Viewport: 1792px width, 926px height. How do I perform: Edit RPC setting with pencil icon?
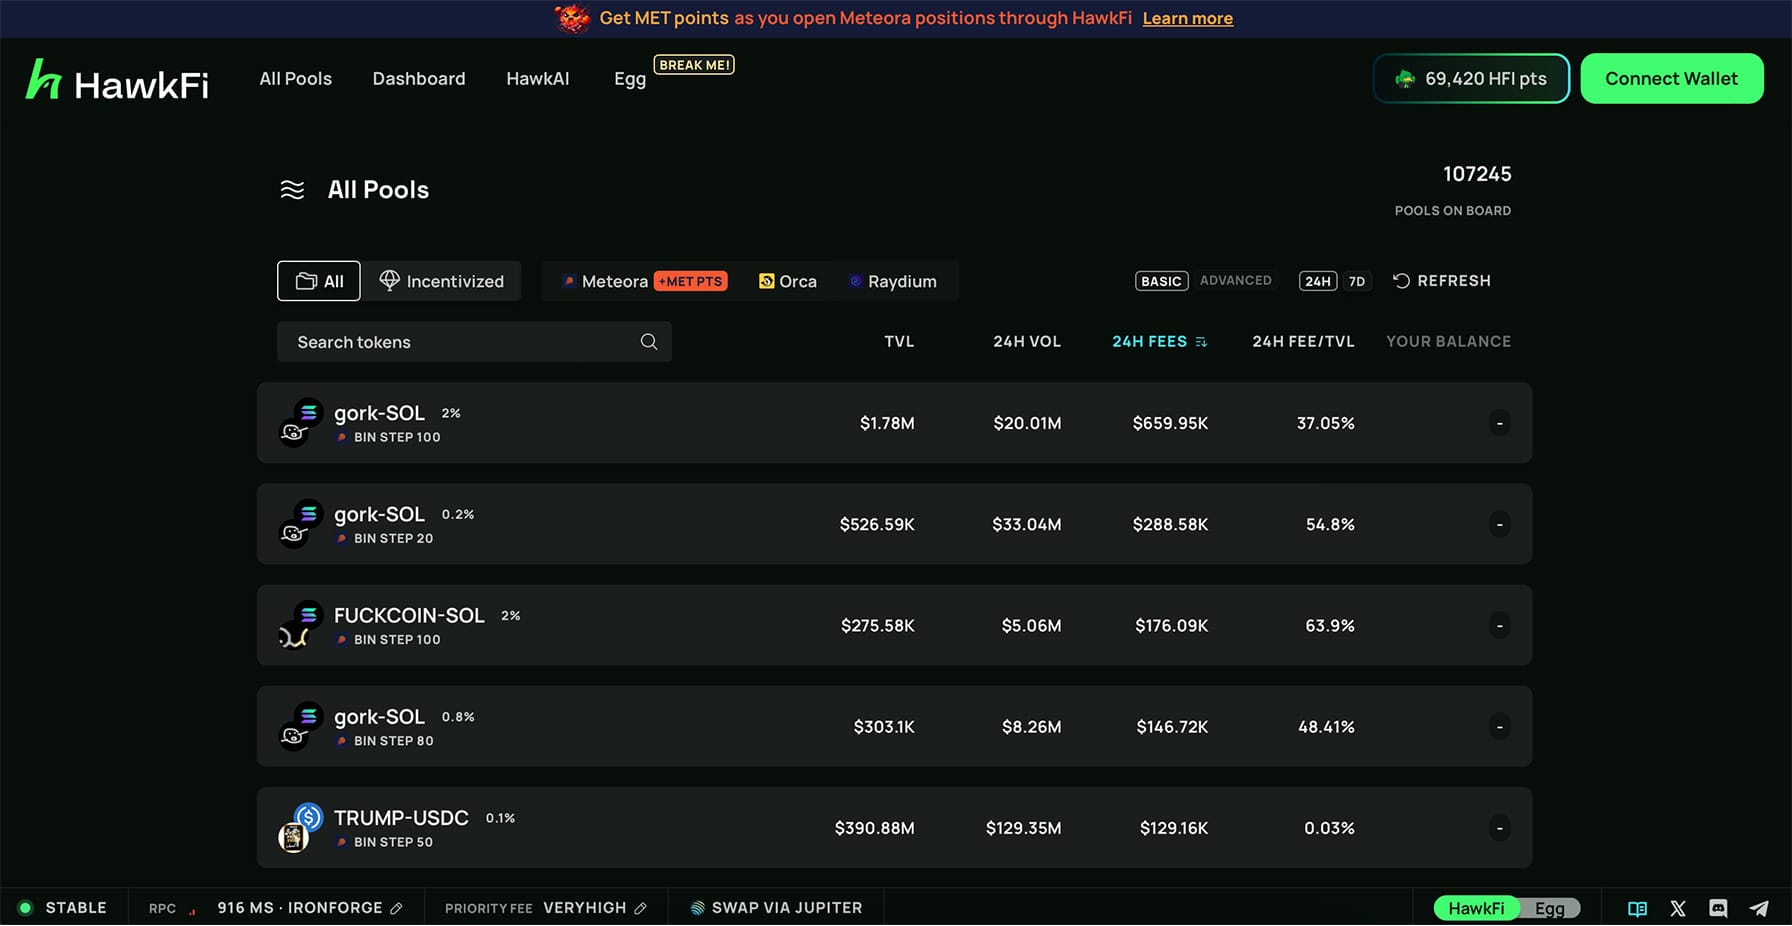click(x=397, y=909)
